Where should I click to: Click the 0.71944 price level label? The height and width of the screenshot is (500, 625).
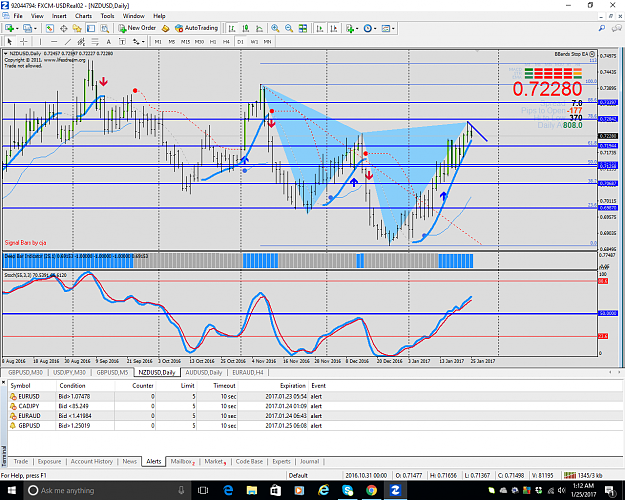(x=608, y=146)
